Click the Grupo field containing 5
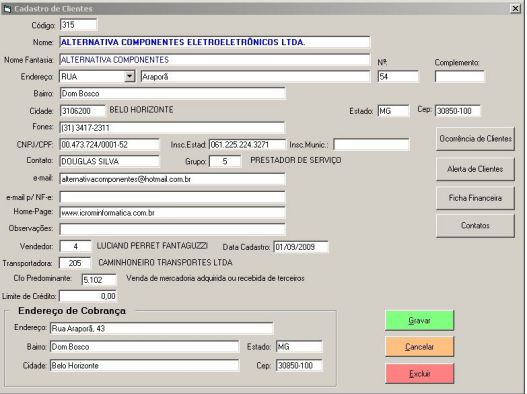The height and width of the screenshot is (394, 527). pyautogui.click(x=225, y=161)
